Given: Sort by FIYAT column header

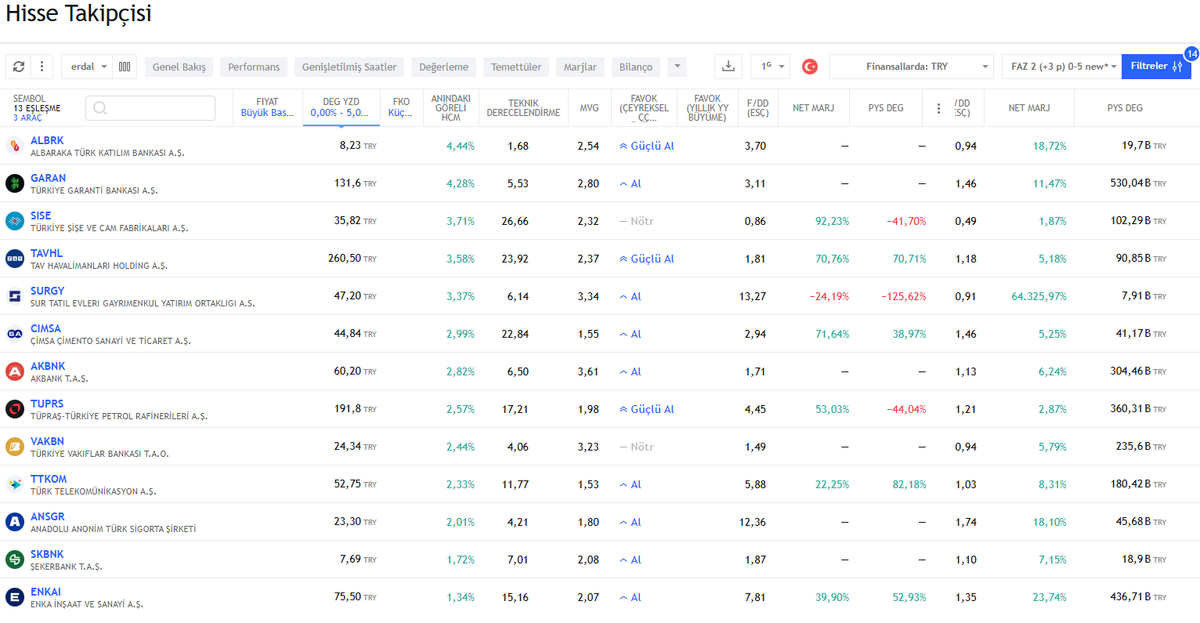Looking at the screenshot, I should (x=267, y=107).
